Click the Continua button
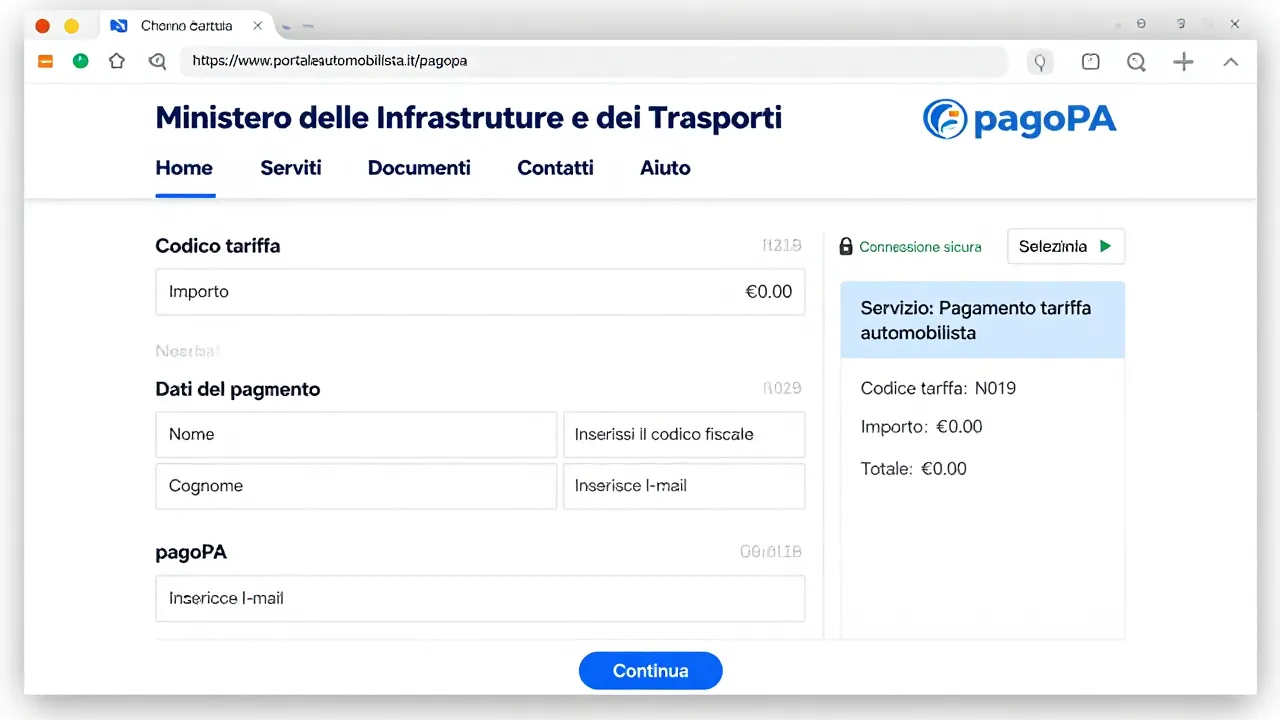The width and height of the screenshot is (1280, 720). coord(650,671)
